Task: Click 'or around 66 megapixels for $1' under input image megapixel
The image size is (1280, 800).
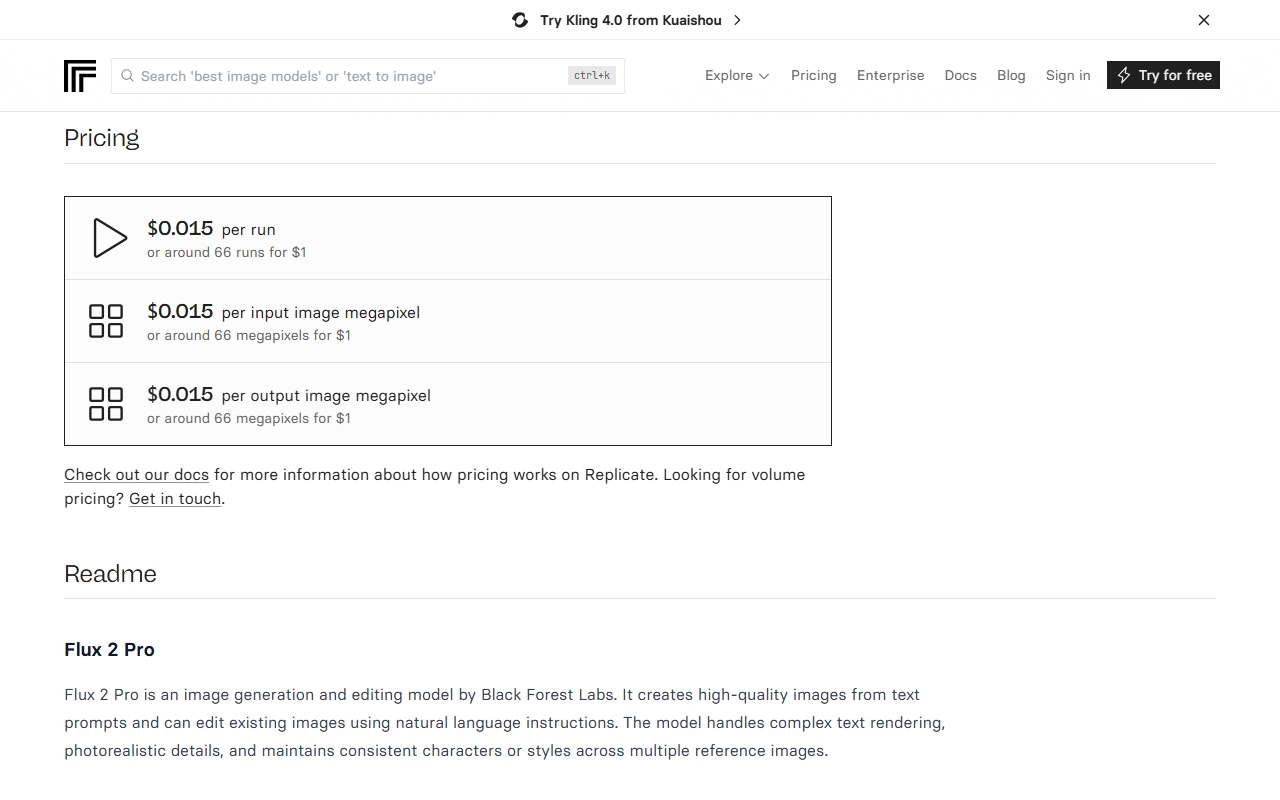Action: pos(249,335)
